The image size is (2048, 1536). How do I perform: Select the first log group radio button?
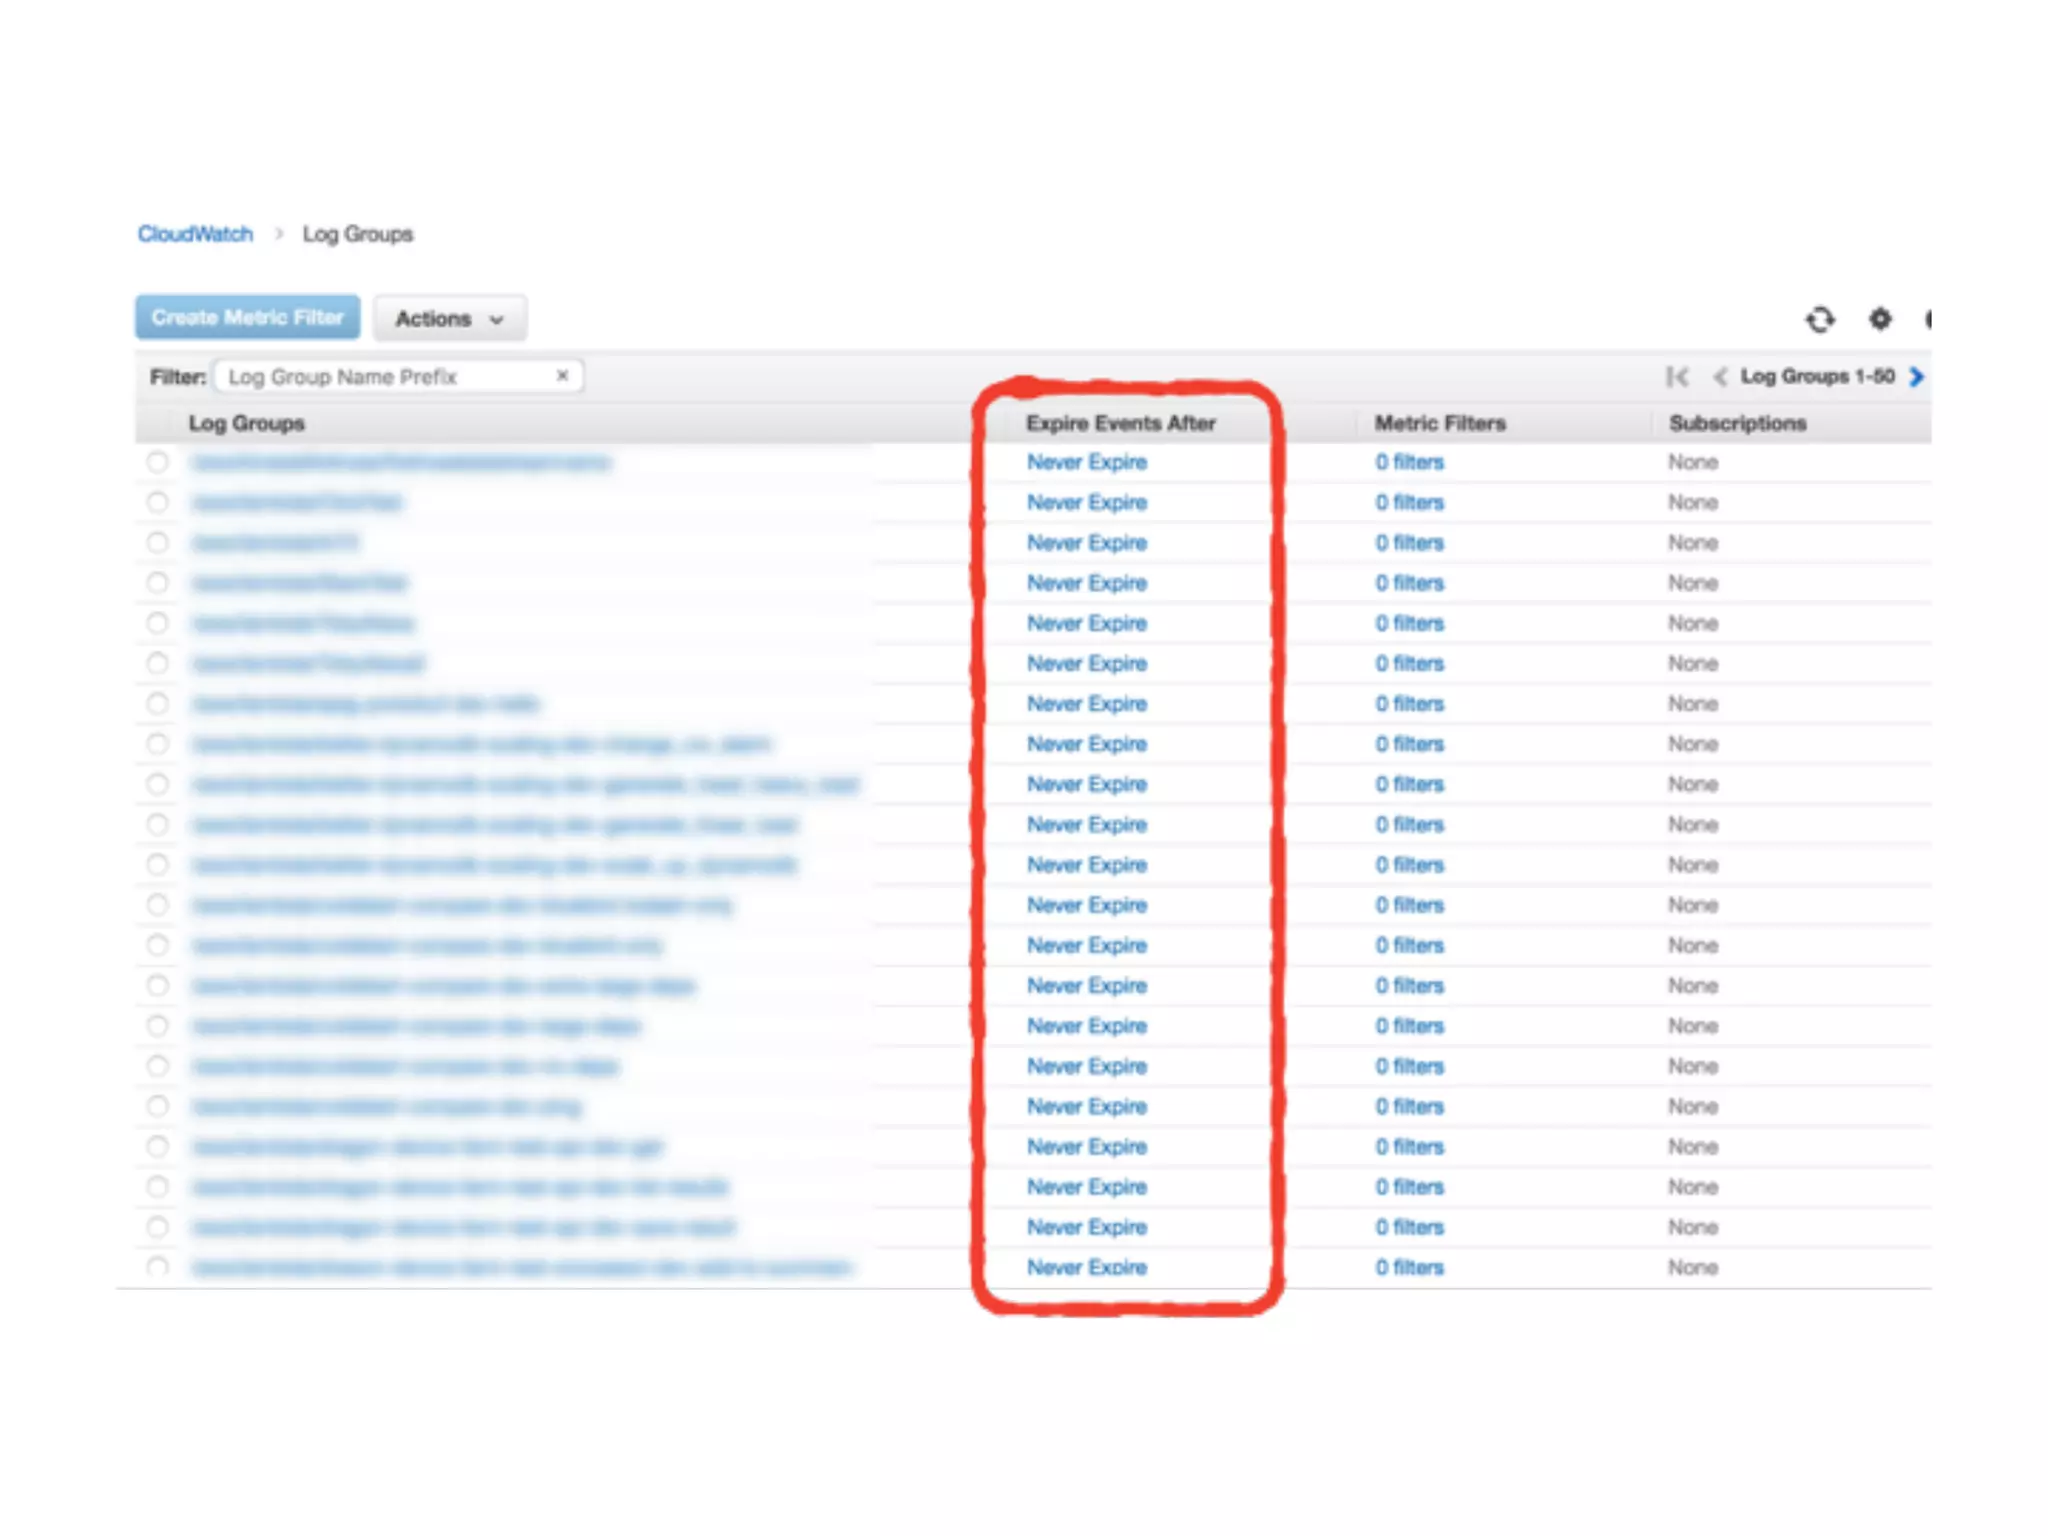coord(157,462)
